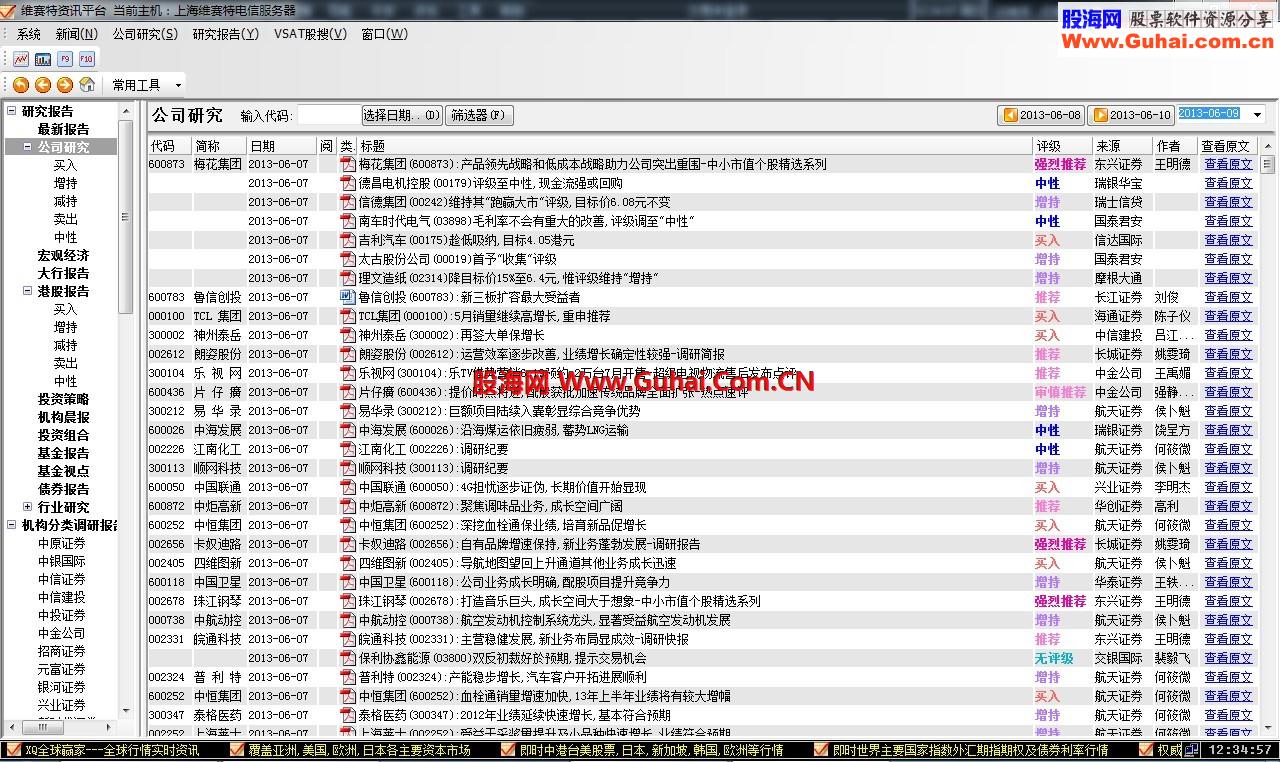Open the PDF icon for 吉利汽车 report
The height and width of the screenshot is (762, 1280).
(x=347, y=240)
